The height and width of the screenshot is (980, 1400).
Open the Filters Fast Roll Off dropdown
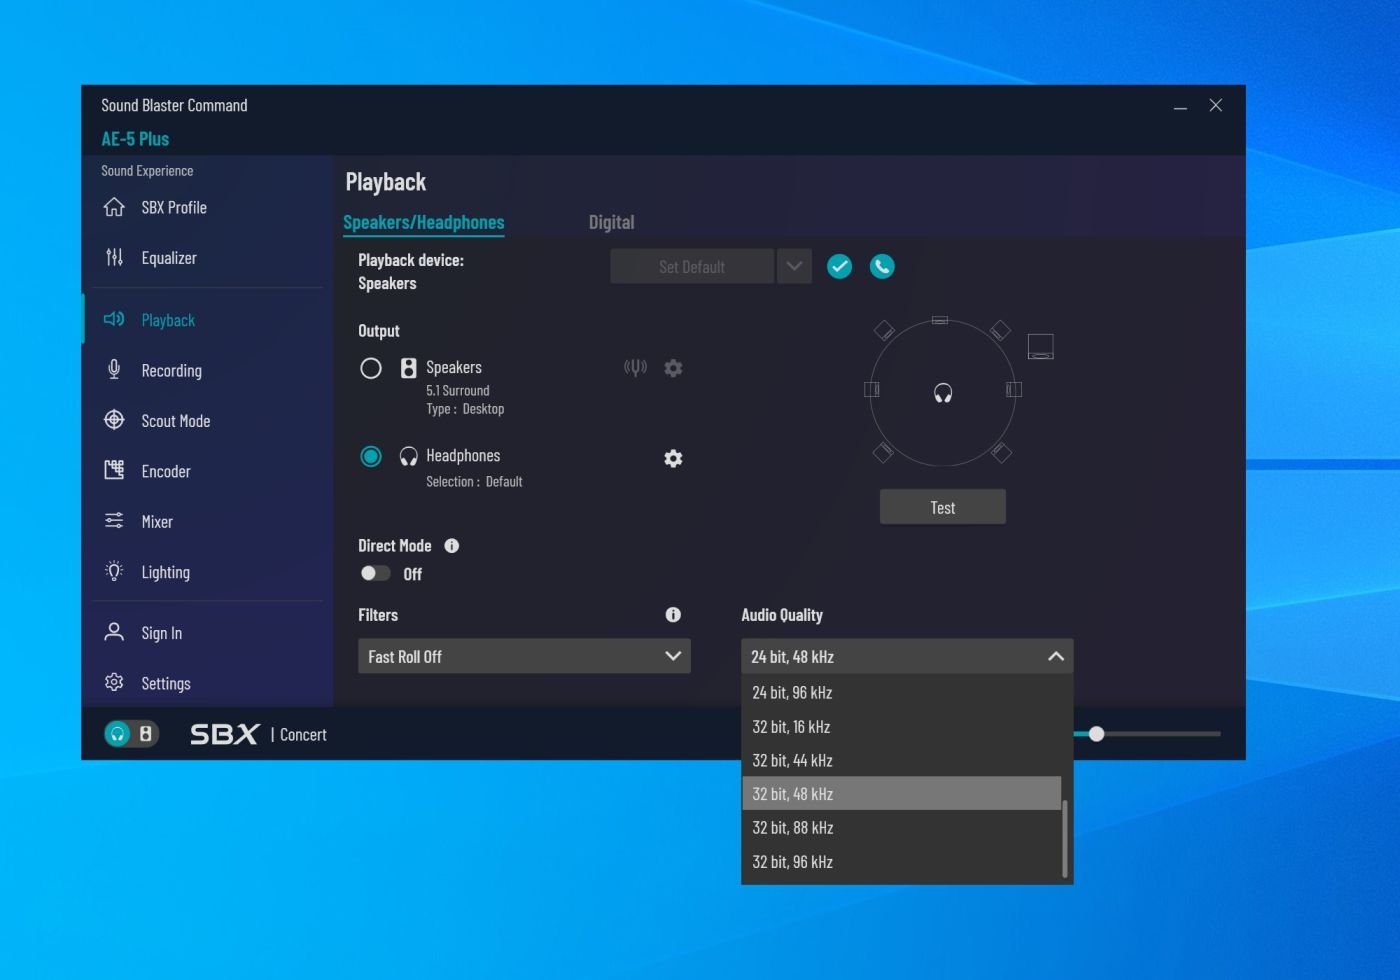(x=524, y=656)
